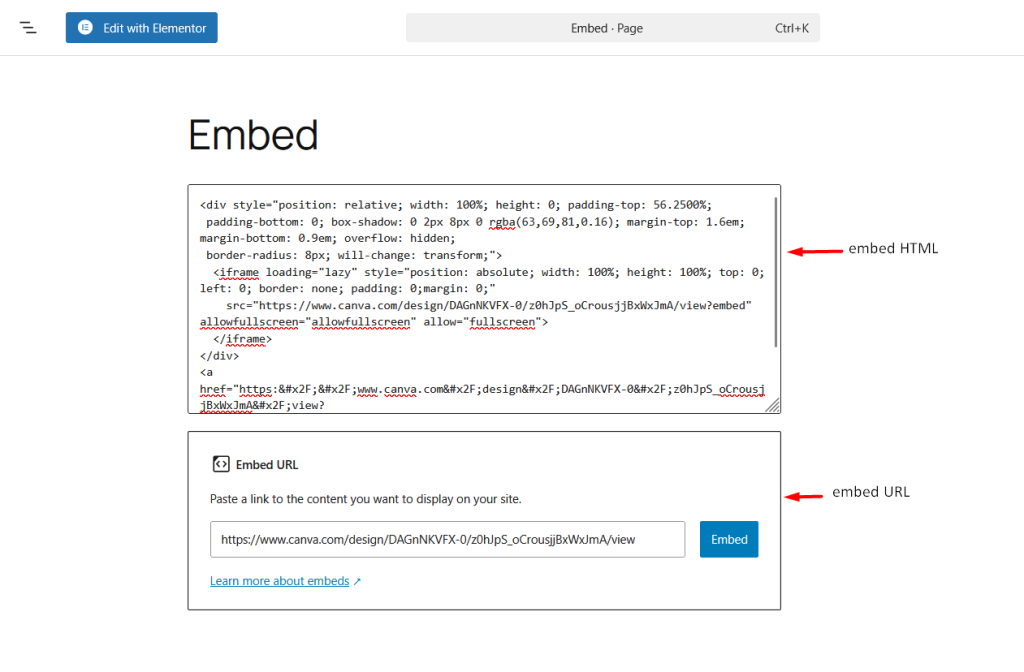Viewport: 1024px width, 672px height.
Task: Launch Edit with Elementor
Action: [x=141, y=27]
